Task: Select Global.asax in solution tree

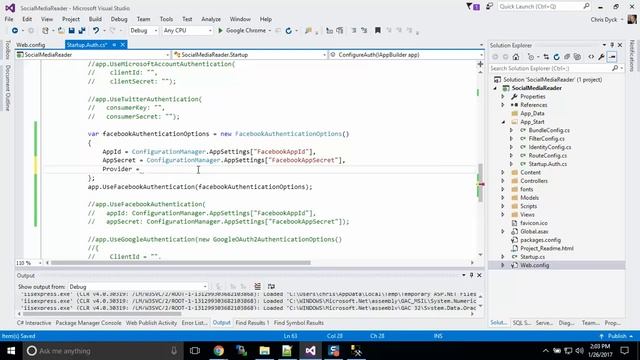Action: (x=534, y=231)
